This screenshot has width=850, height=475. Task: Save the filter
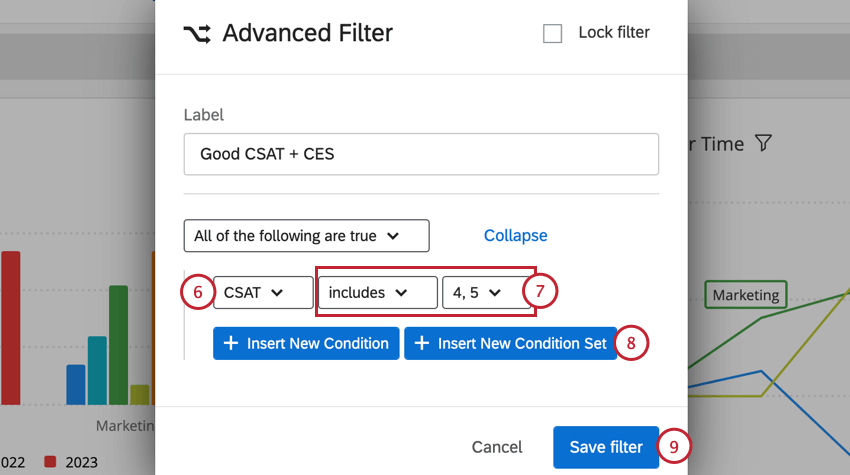[605, 447]
